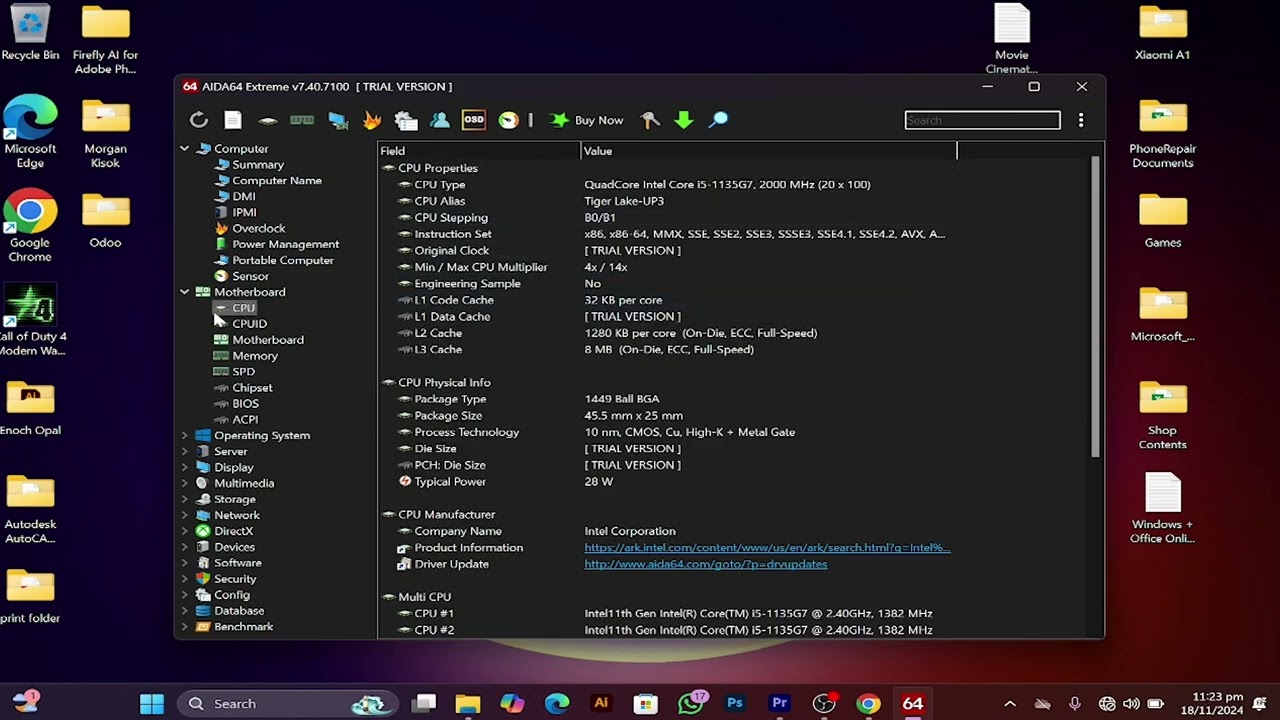Screen dimensions: 1280x720
Task: Click the network computers toolbar icon
Action: [x=338, y=120]
